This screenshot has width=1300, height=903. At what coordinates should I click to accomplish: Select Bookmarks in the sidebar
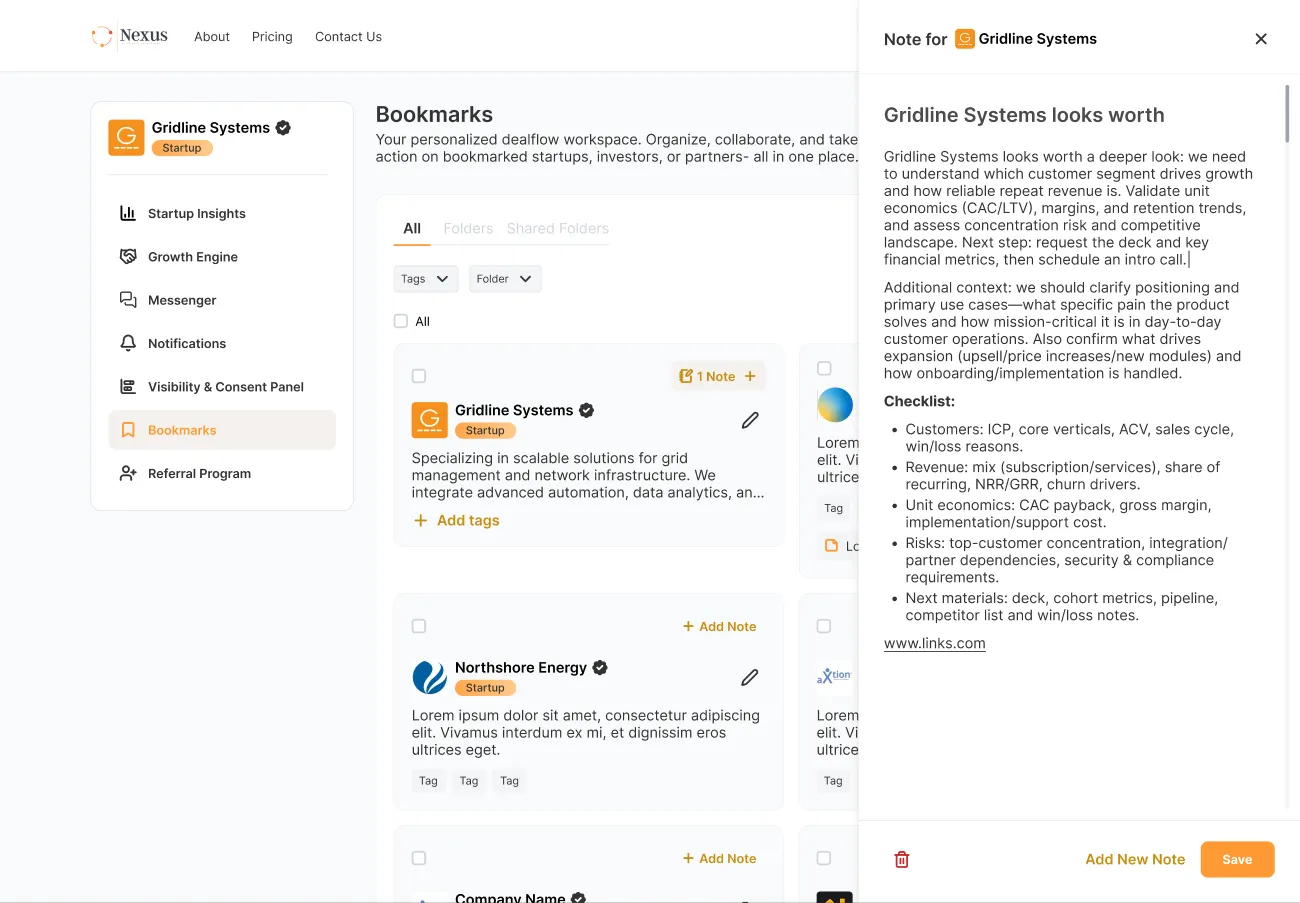click(222, 430)
